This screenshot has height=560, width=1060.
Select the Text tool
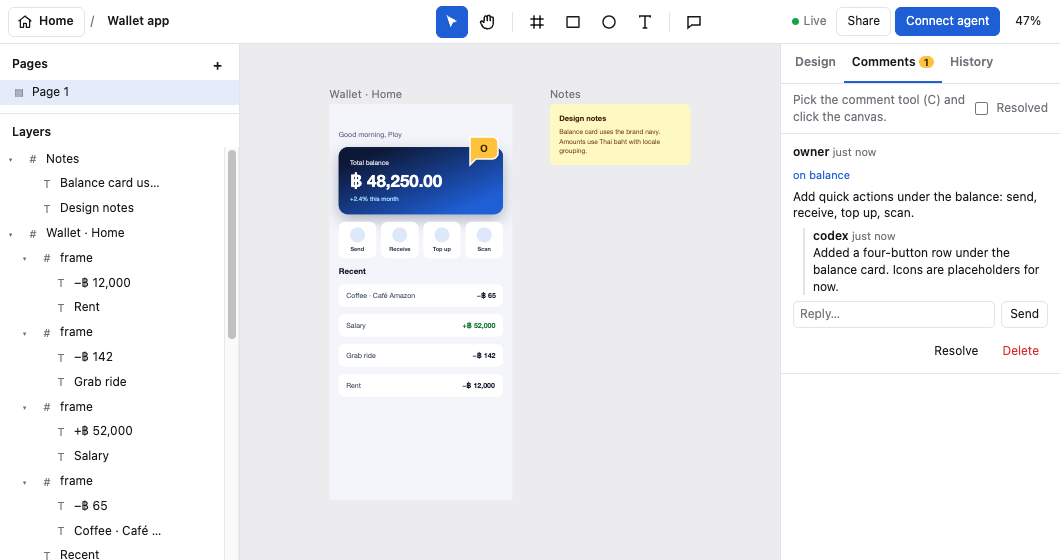tap(645, 22)
